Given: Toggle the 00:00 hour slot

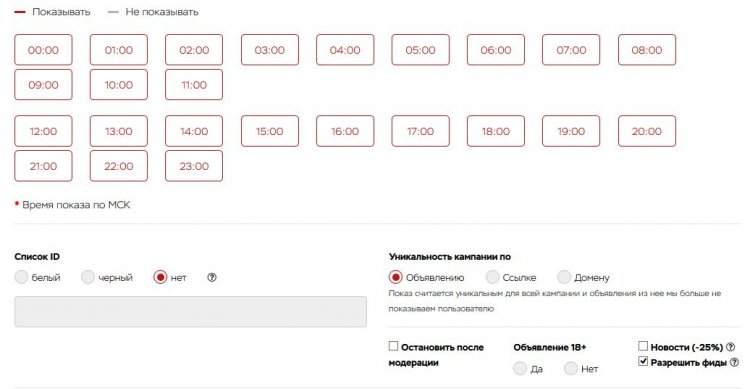Looking at the screenshot, I should [x=44, y=50].
